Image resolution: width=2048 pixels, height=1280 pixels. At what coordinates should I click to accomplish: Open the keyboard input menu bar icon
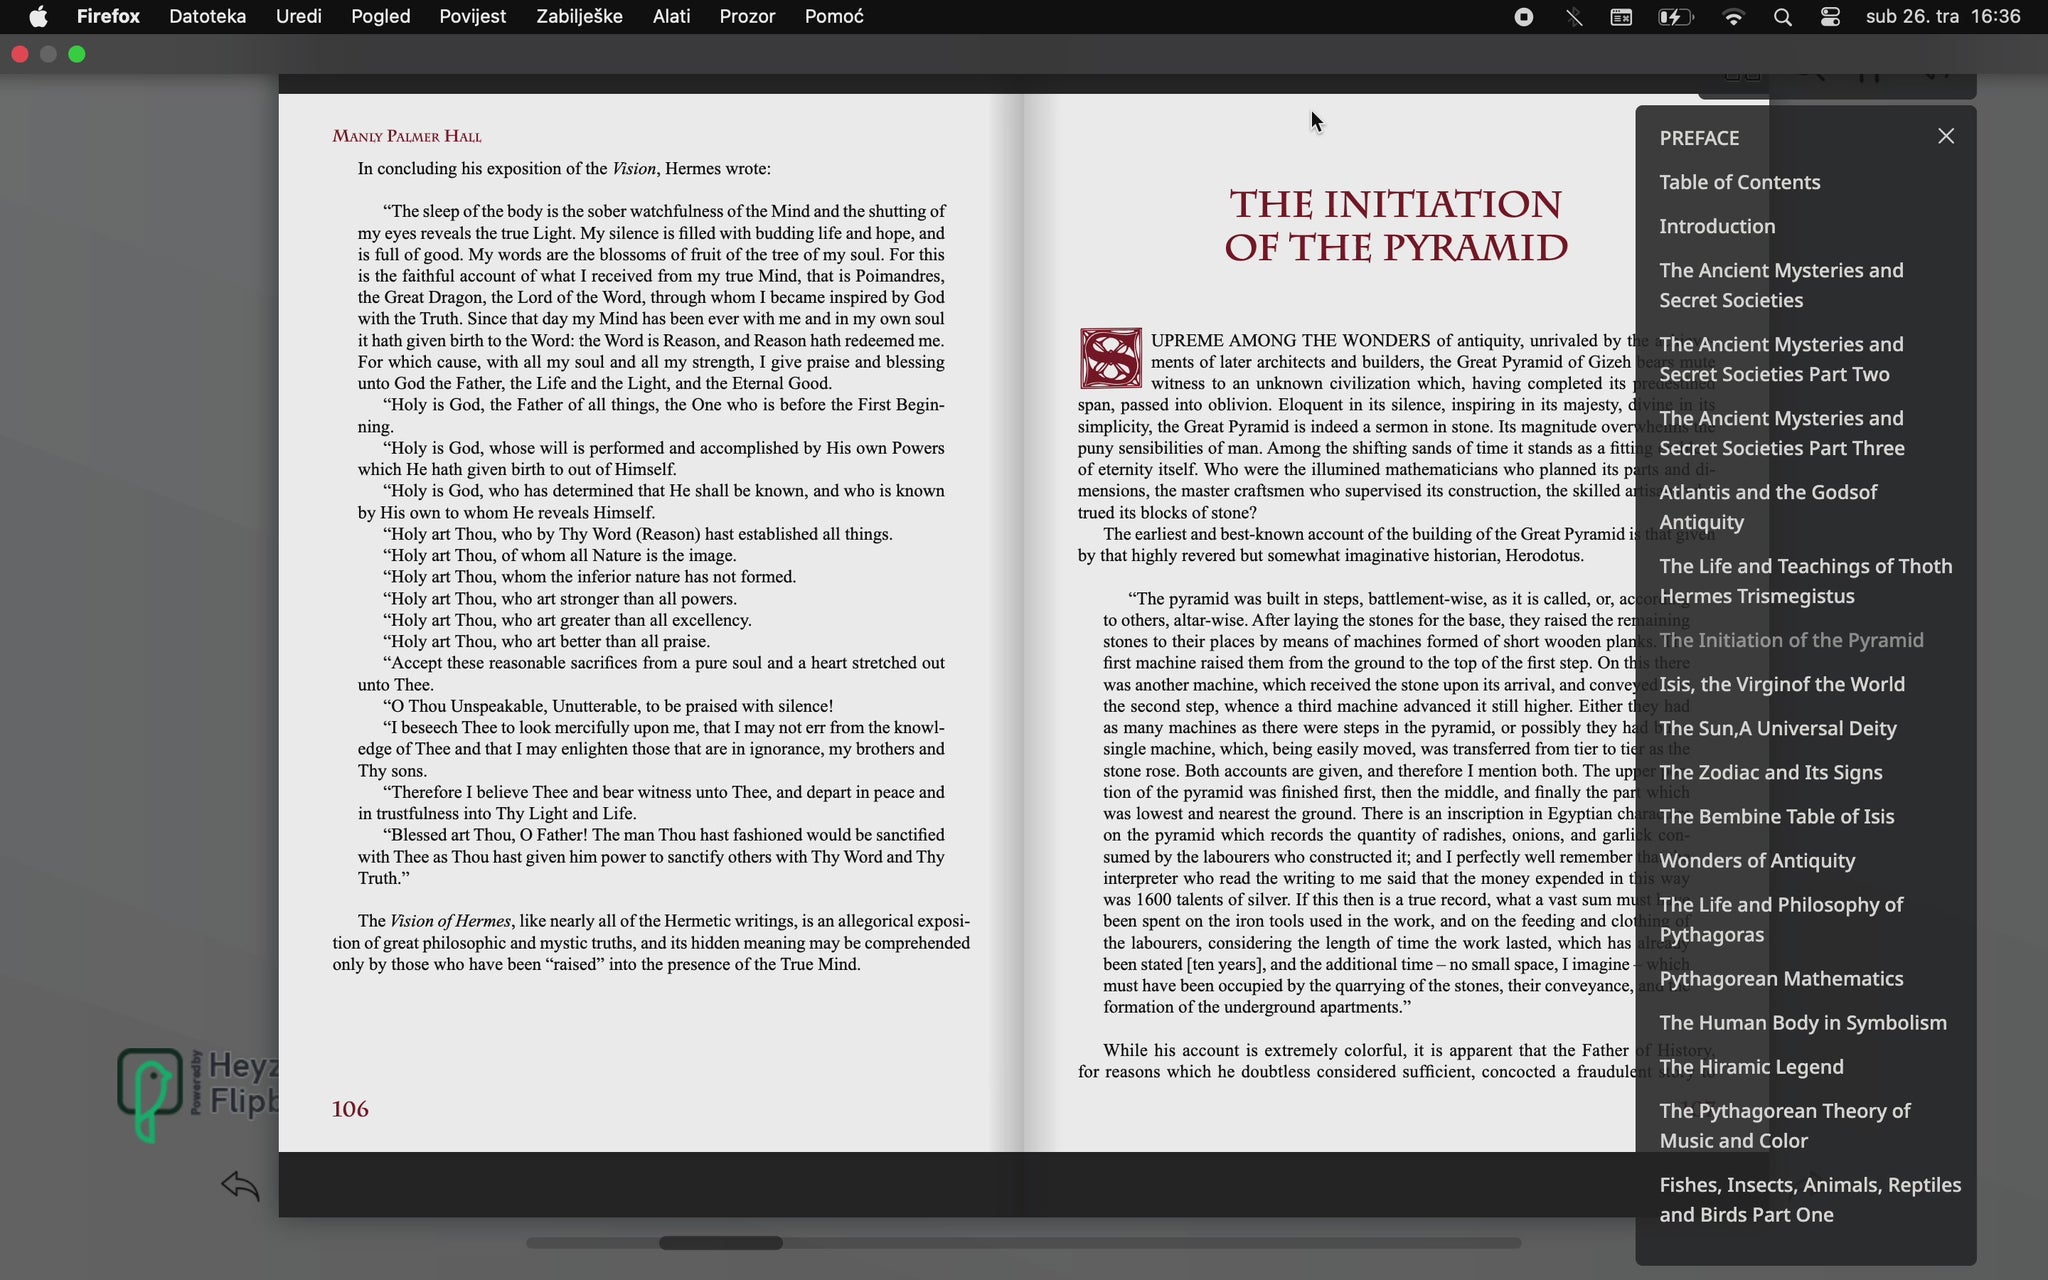pos(1621,17)
